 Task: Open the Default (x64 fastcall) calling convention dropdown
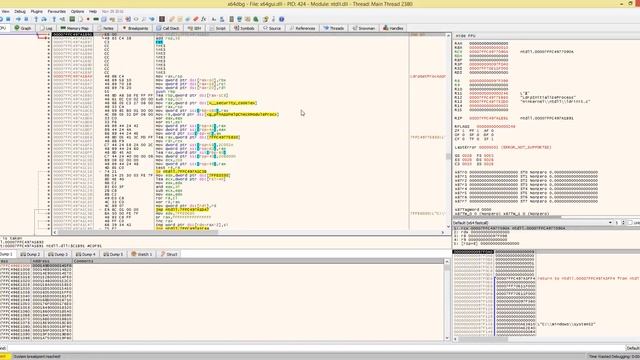tap(533, 223)
